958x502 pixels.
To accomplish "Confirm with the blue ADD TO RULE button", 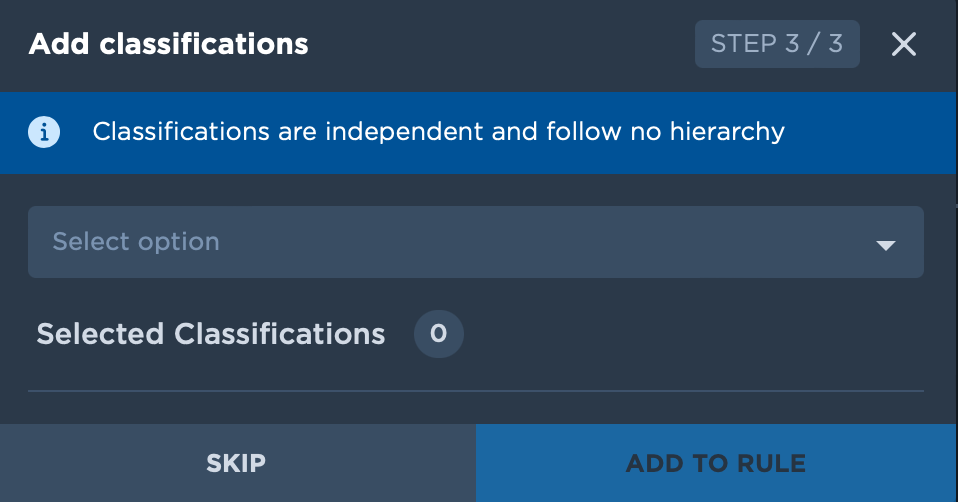I will [x=716, y=463].
